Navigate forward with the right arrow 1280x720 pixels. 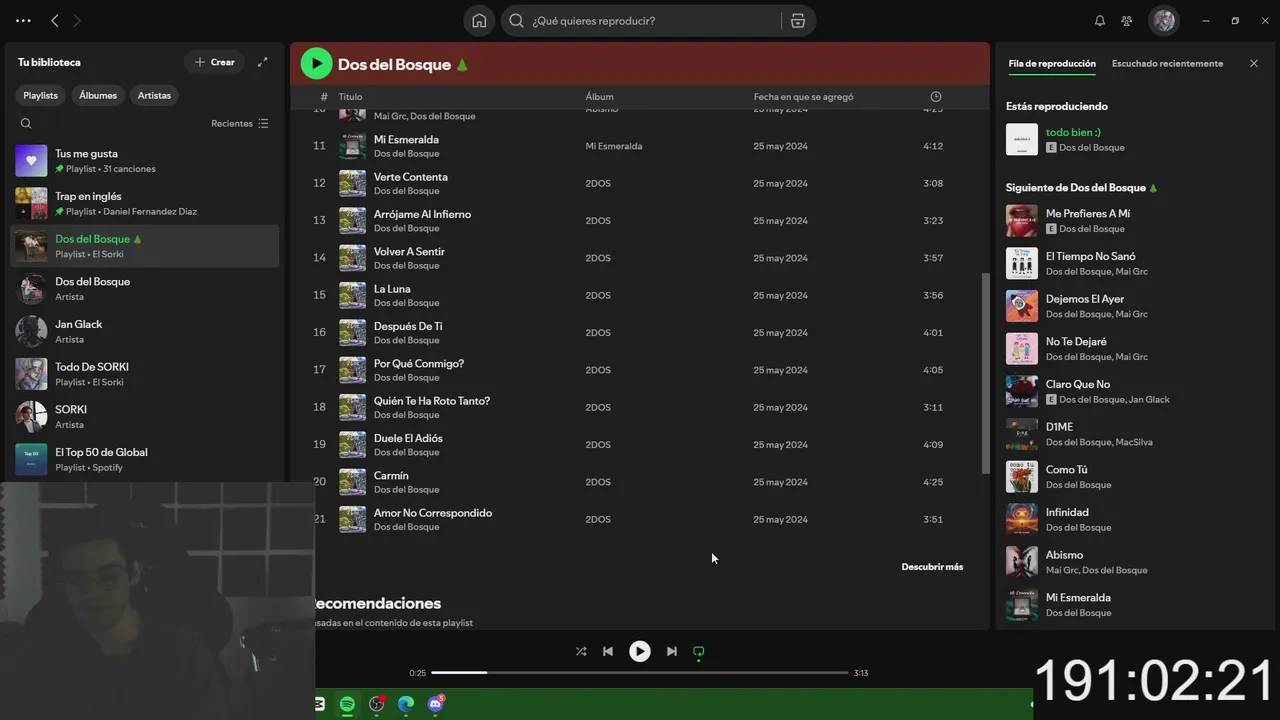77,20
